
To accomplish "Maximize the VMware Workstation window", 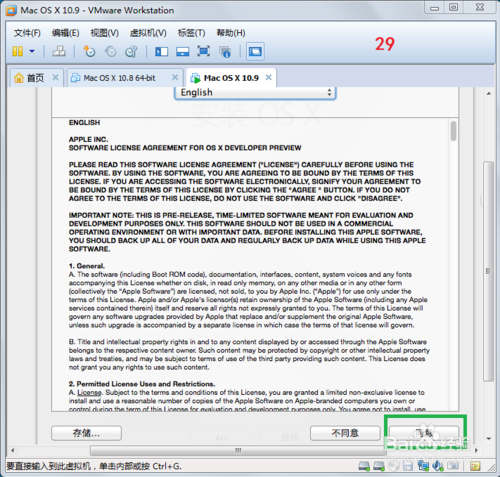I will click(453, 7).
